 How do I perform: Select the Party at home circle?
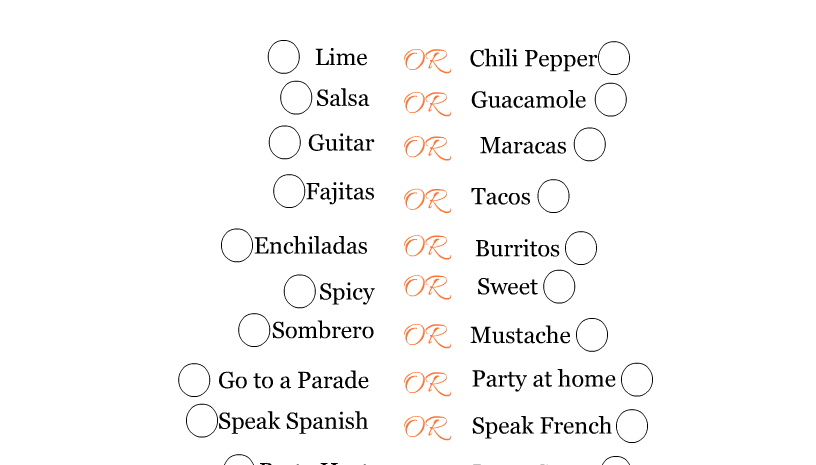[x=637, y=380]
